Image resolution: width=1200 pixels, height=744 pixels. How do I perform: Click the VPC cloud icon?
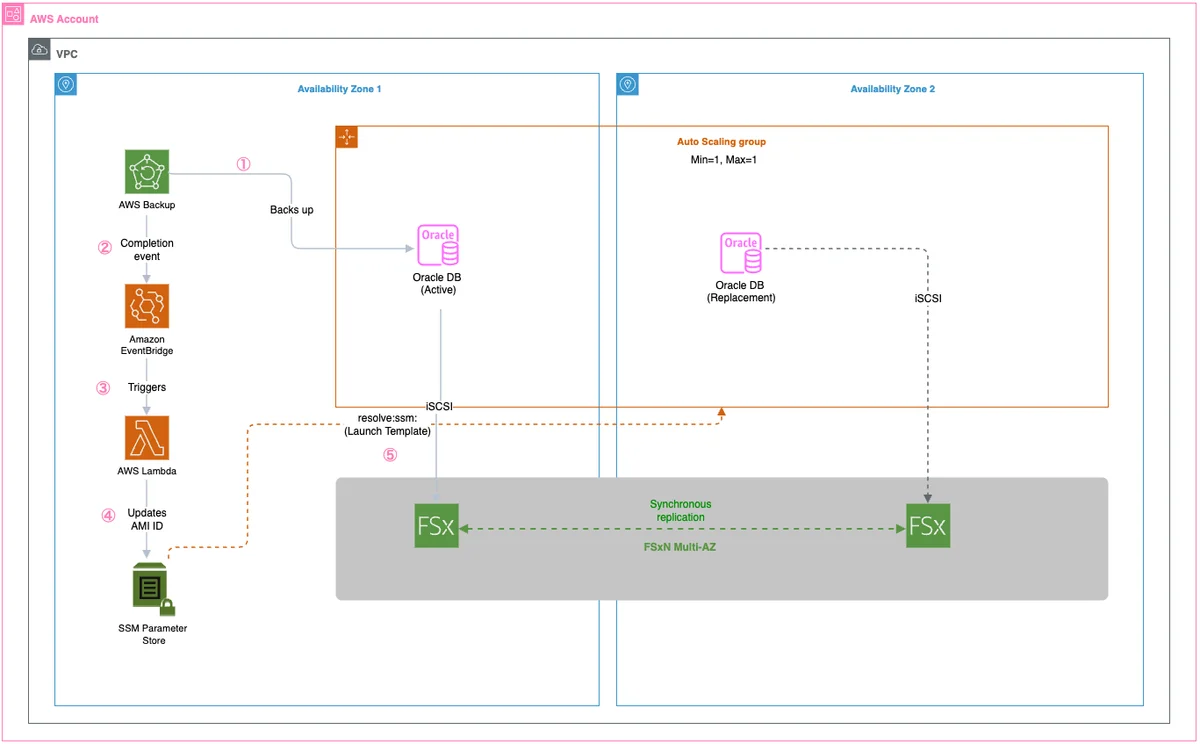tap(40, 50)
